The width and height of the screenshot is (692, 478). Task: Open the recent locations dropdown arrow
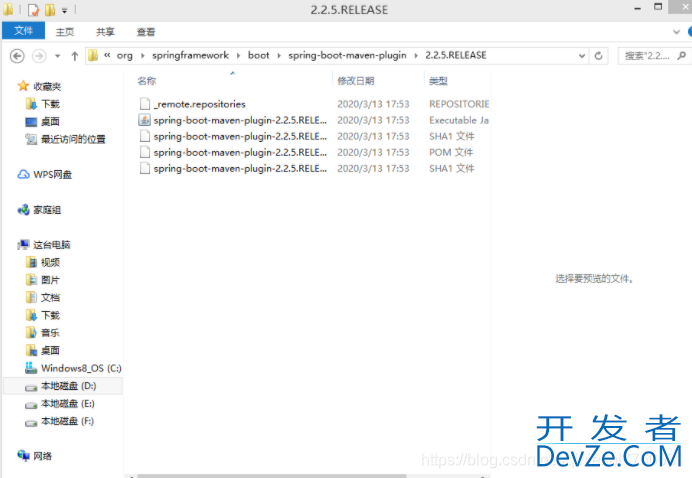(57, 56)
